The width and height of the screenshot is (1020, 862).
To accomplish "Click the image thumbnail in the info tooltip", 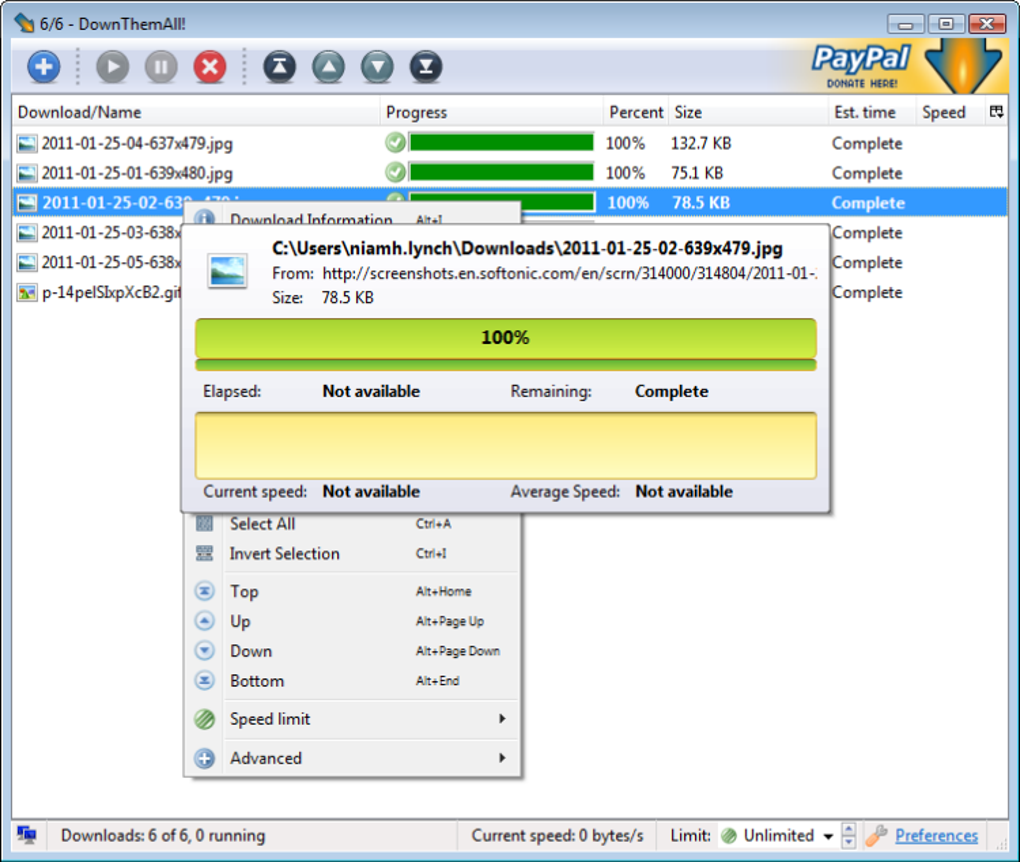I will pyautogui.click(x=228, y=271).
